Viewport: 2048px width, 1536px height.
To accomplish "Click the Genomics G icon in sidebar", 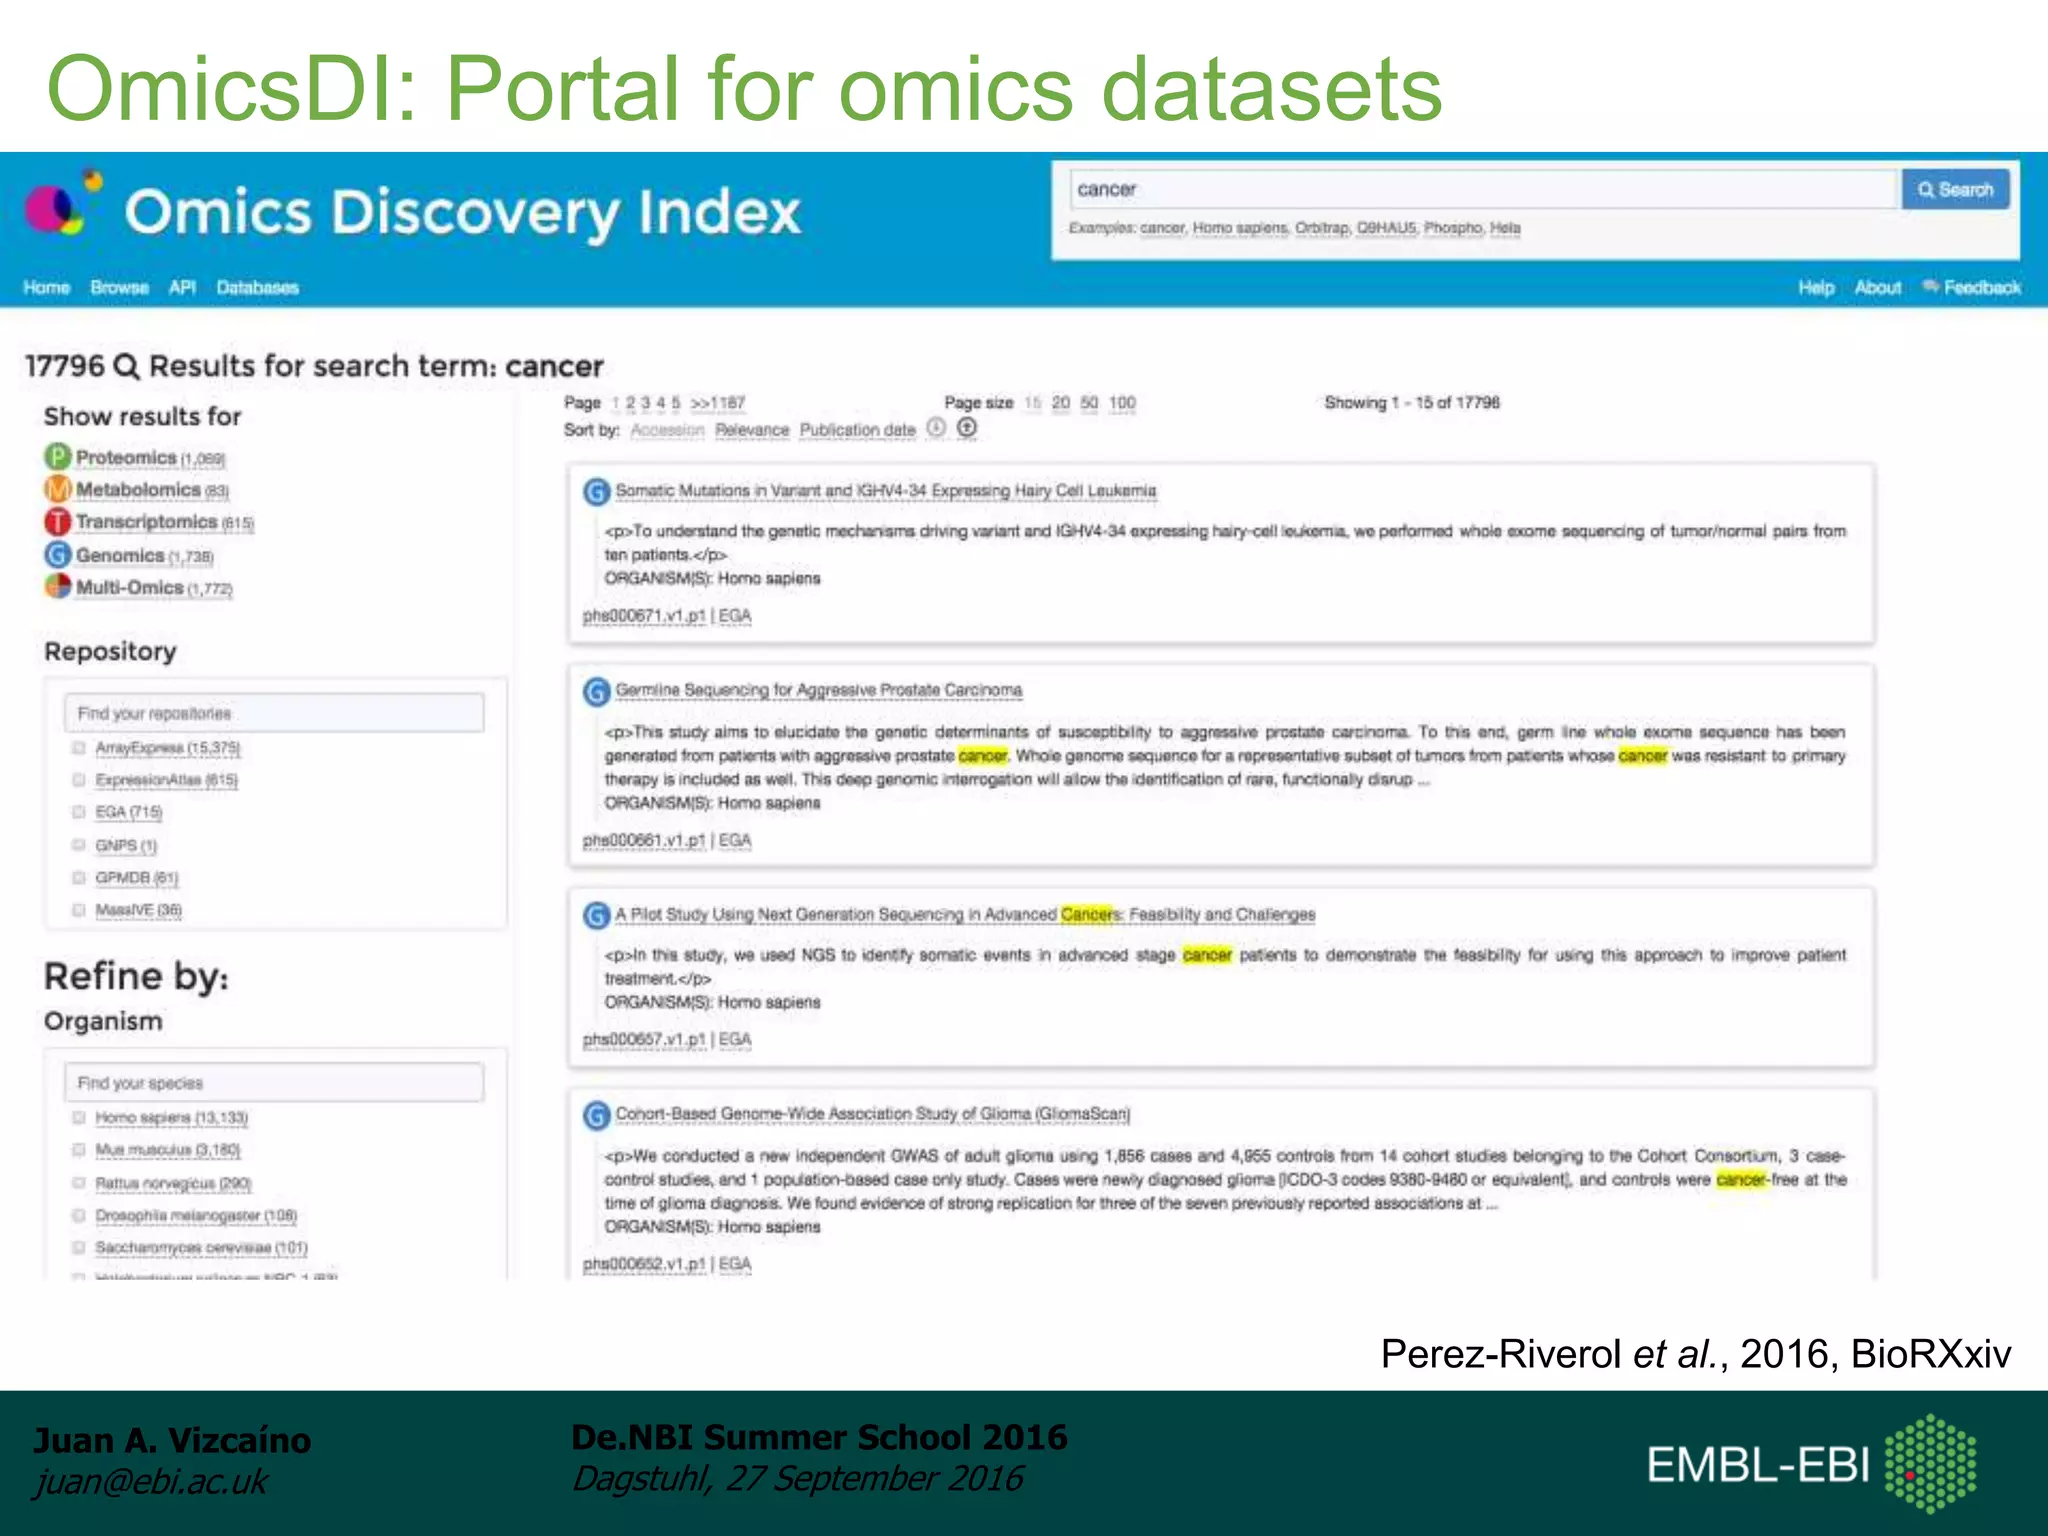I will (x=58, y=554).
